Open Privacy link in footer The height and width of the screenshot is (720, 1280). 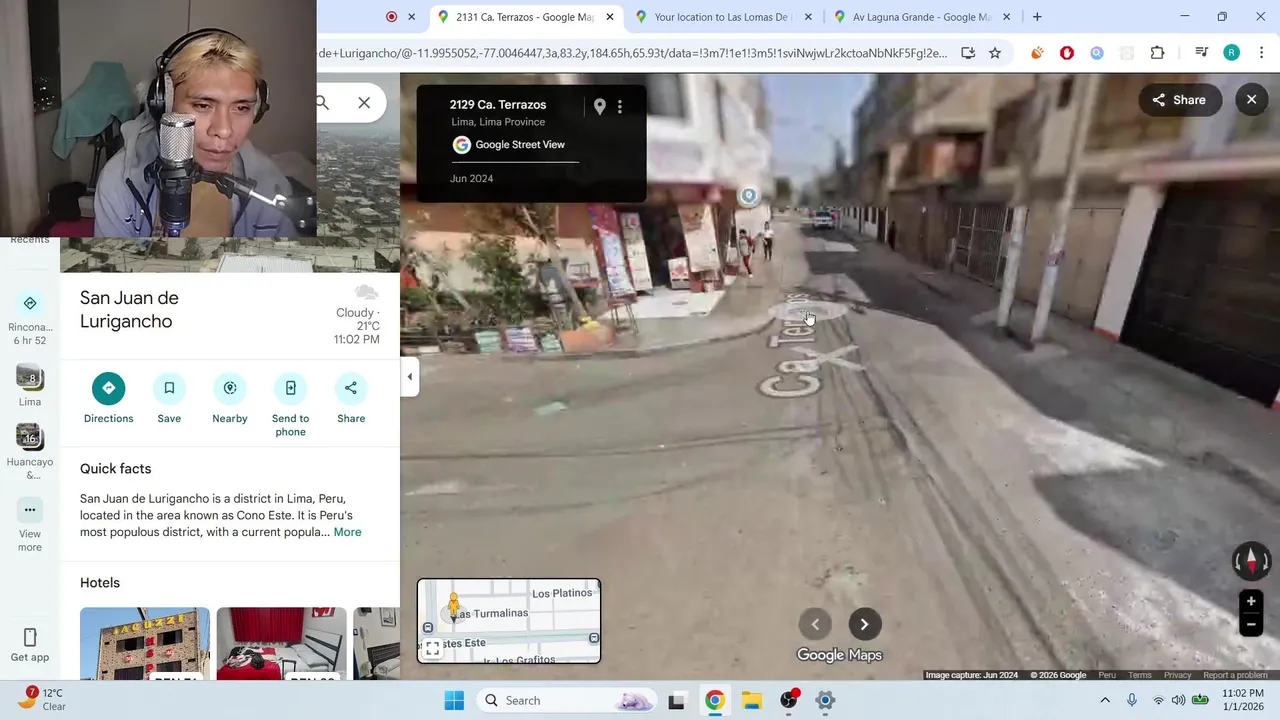(x=1177, y=675)
